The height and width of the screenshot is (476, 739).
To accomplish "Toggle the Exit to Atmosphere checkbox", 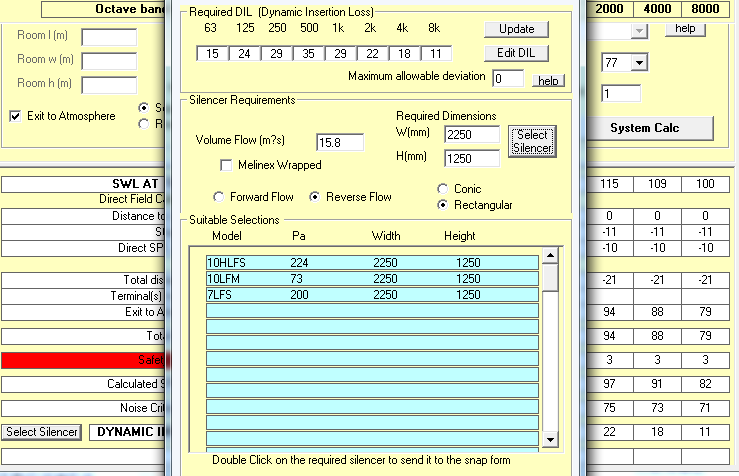I will click(15, 116).
